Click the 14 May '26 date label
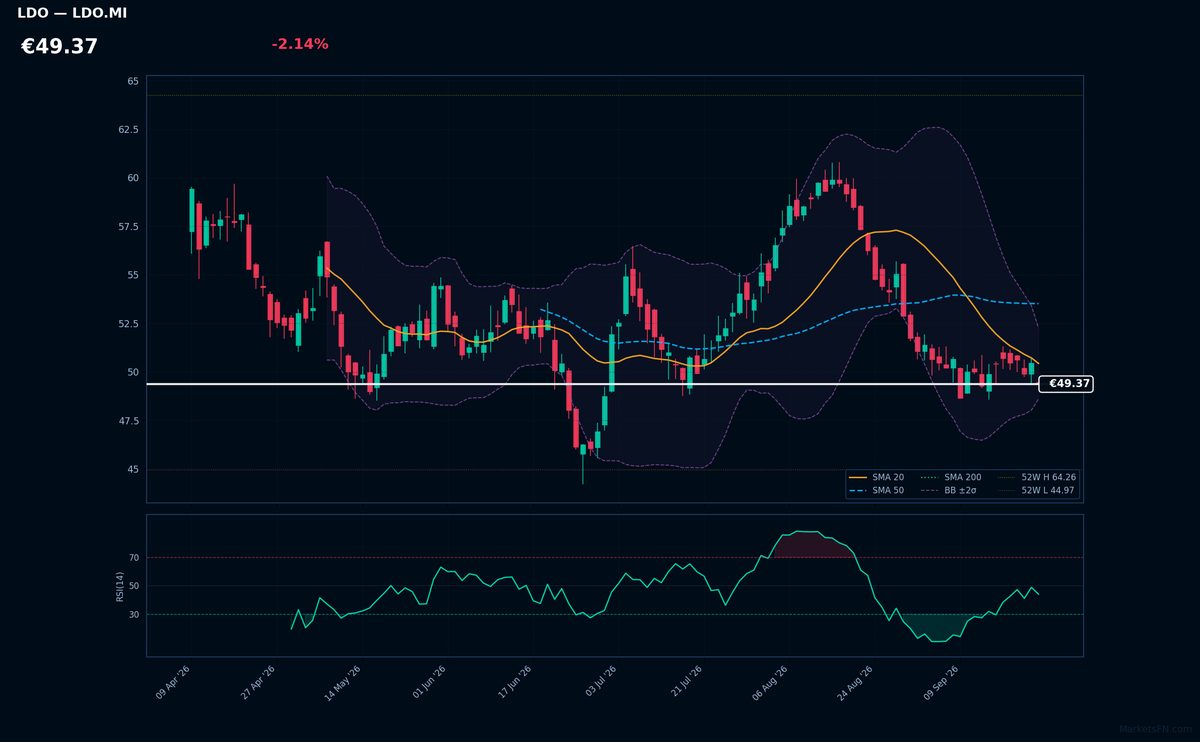The height and width of the screenshot is (742, 1200). click(x=342, y=683)
